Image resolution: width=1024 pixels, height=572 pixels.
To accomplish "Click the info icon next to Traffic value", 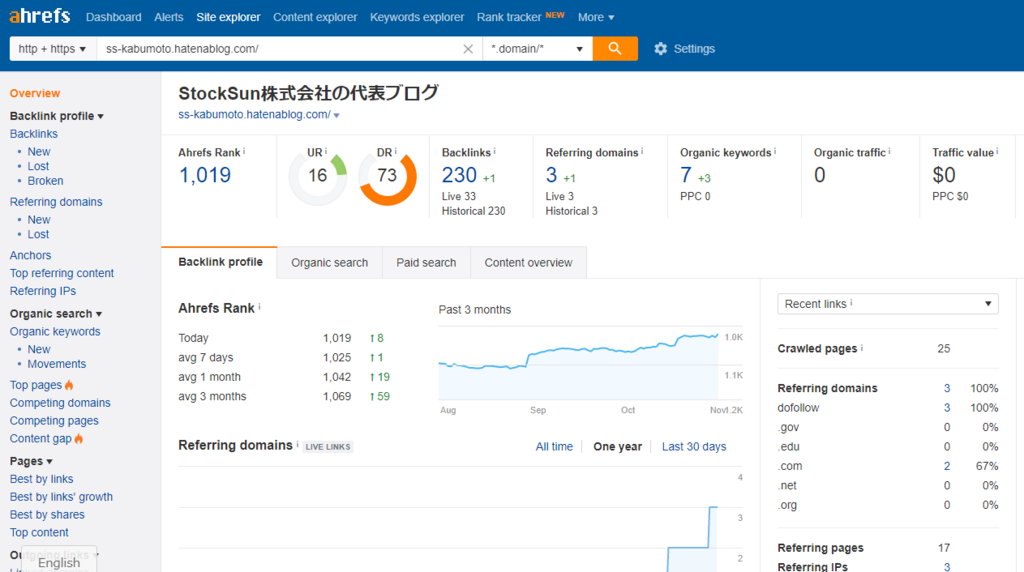I will pos(997,151).
